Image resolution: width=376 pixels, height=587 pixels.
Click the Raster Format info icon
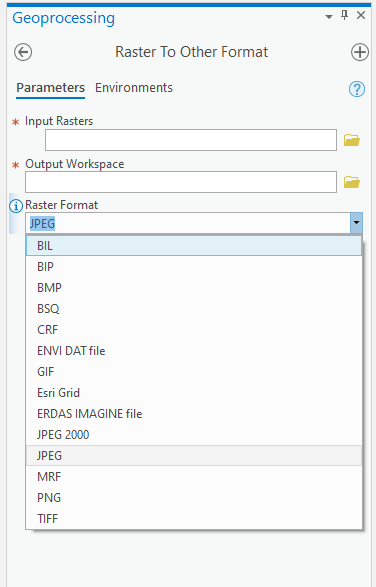[16, 206]
